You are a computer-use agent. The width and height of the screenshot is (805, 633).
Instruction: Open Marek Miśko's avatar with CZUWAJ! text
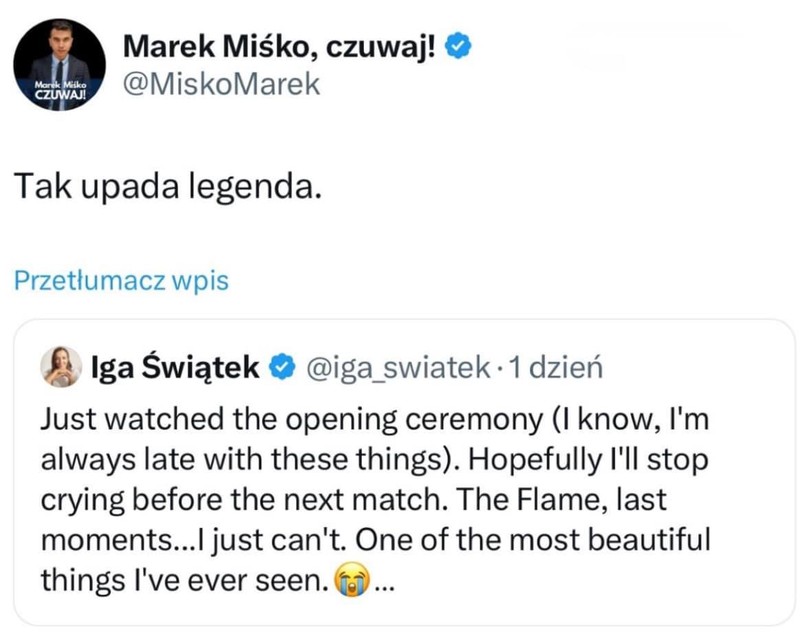59,64
